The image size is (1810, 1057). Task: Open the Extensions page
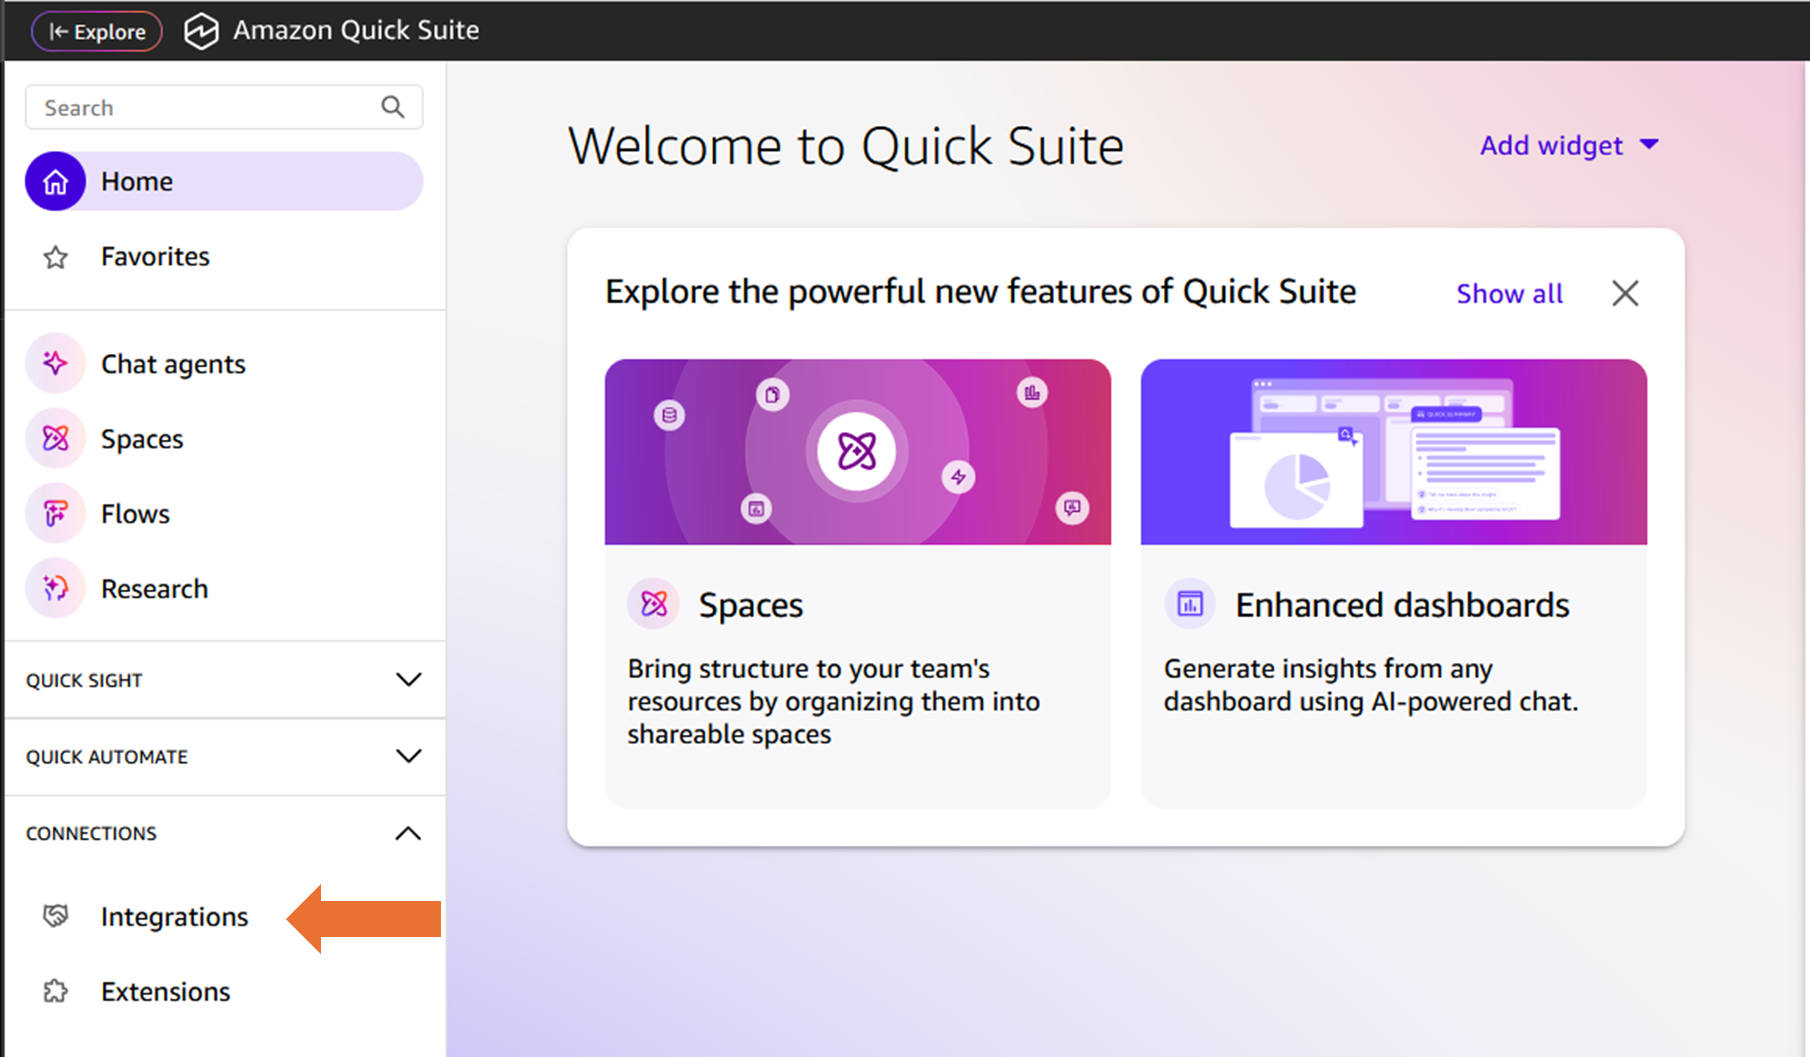pos(165,992)
